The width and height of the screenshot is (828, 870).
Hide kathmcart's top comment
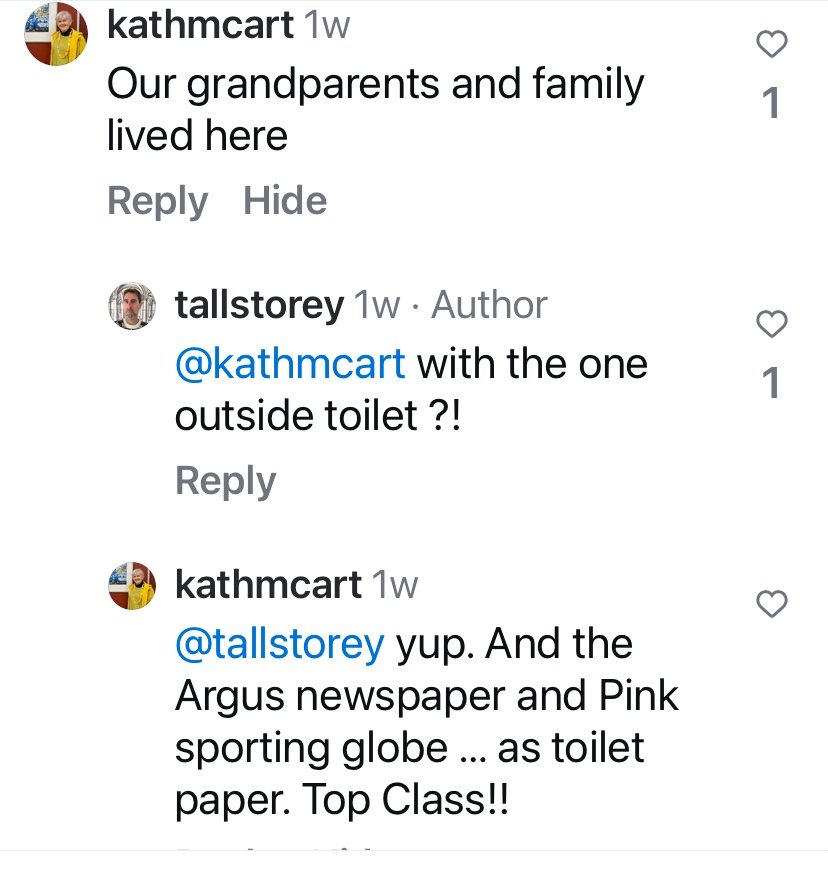point(285,201)
